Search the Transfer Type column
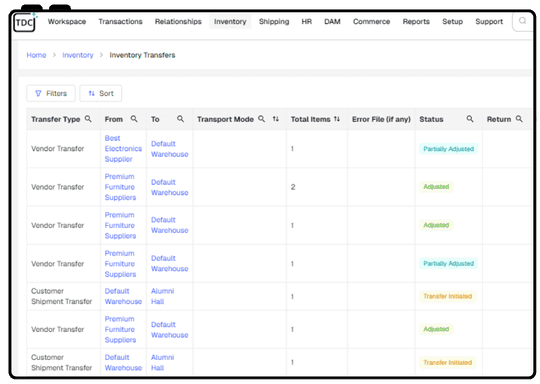540x384 pixels. coord(88,119)
